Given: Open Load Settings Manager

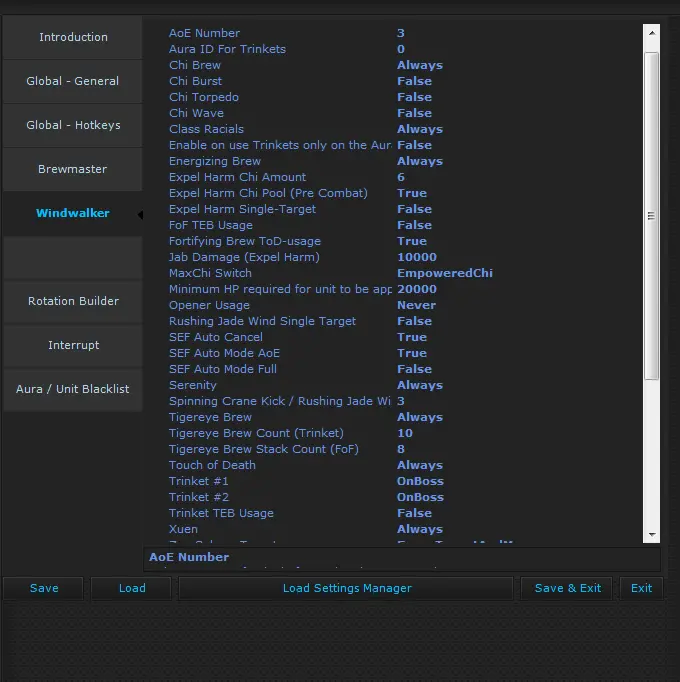Looking at the screenshot, I should (x=347, y=588).
